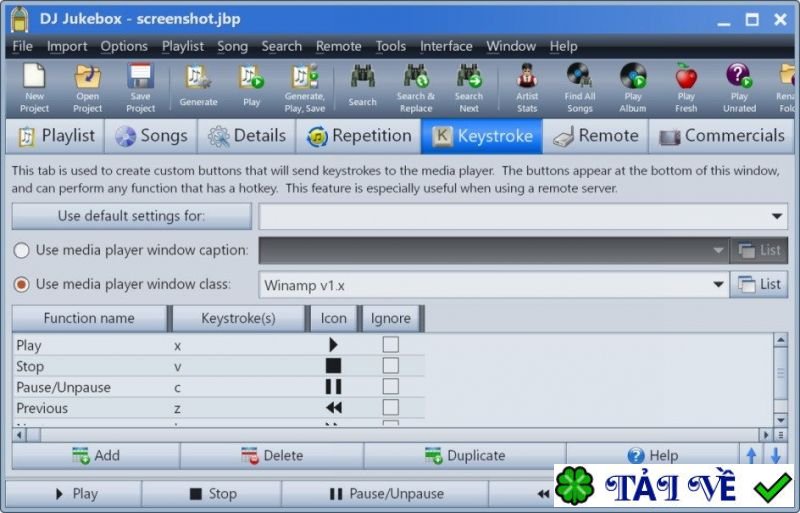Open the Commercials tab

coord(721,136)
